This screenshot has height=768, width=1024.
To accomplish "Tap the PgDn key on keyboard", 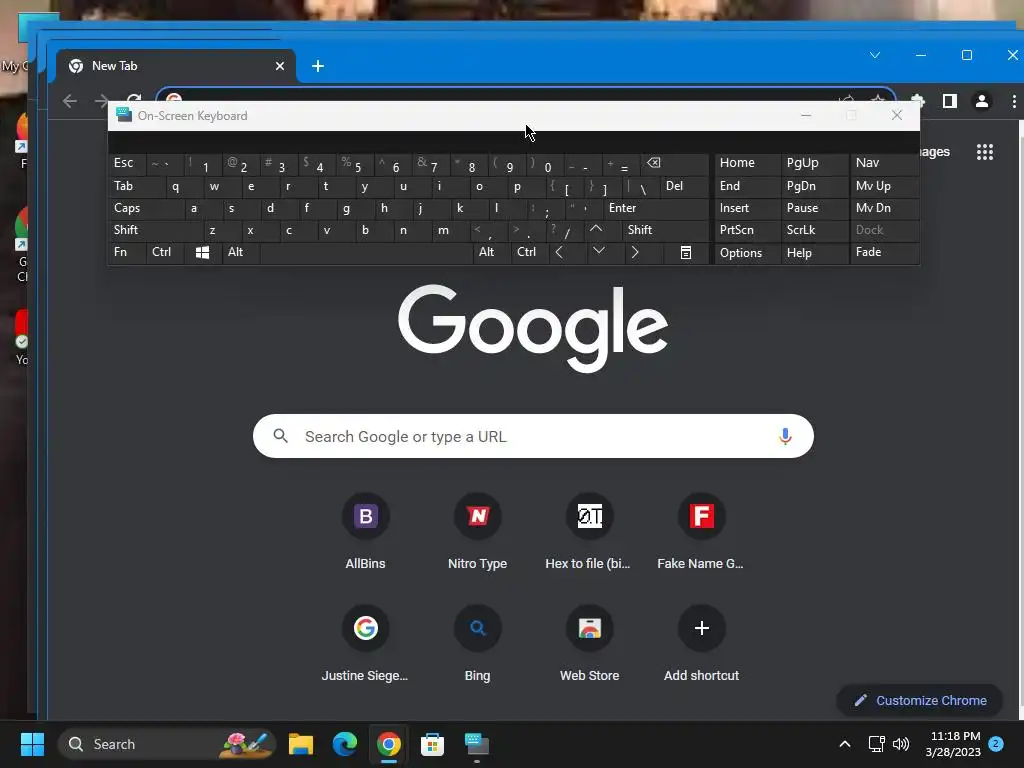I will (814, 186).
